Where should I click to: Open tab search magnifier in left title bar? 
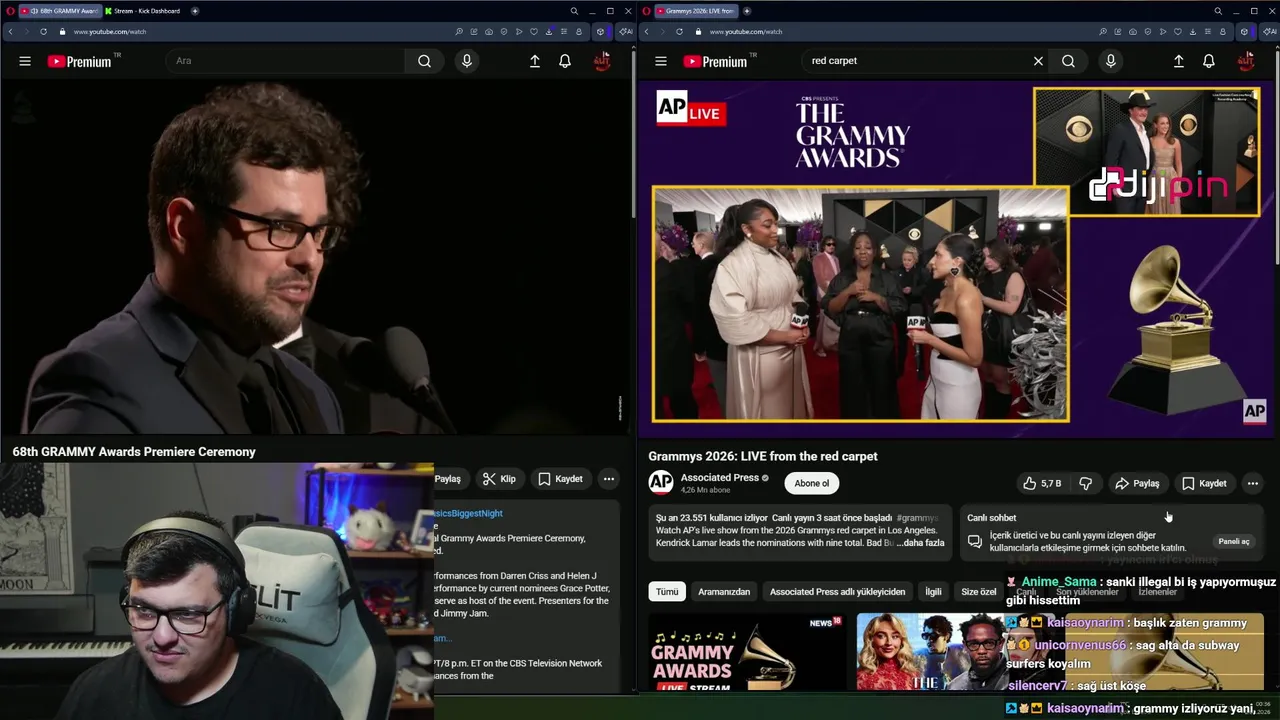[574, 11]
